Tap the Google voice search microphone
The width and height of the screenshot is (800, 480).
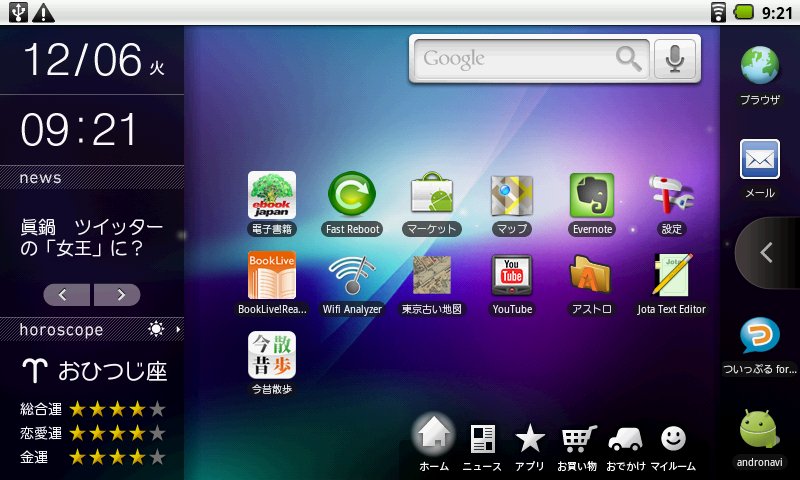pyautogui.click(x=675, y=59)
